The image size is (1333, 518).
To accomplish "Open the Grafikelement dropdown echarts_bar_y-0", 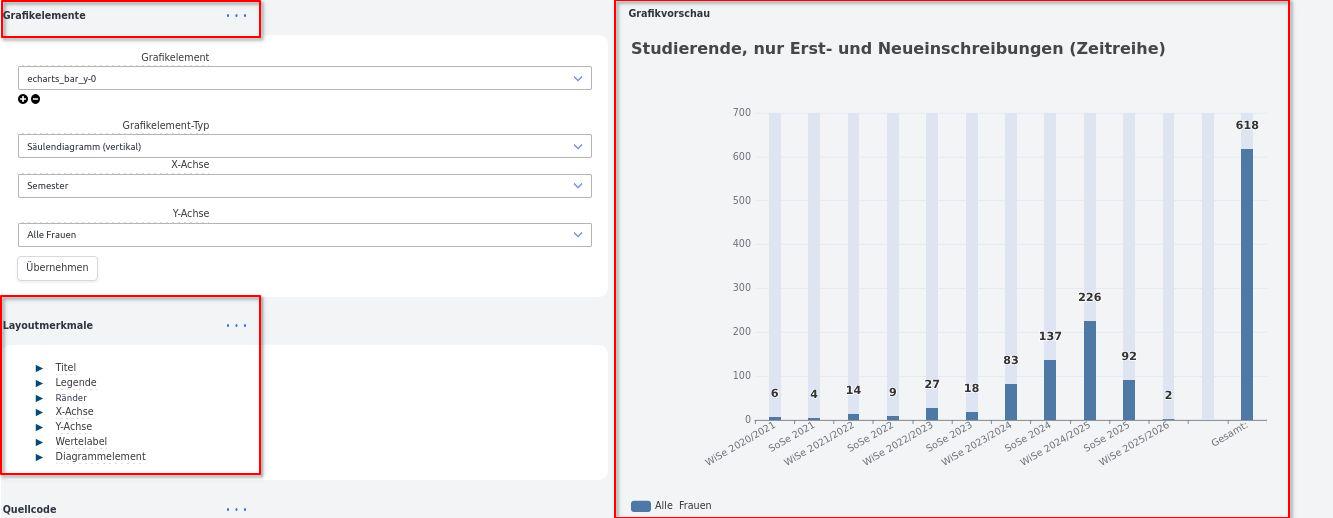I will point(304,78).
